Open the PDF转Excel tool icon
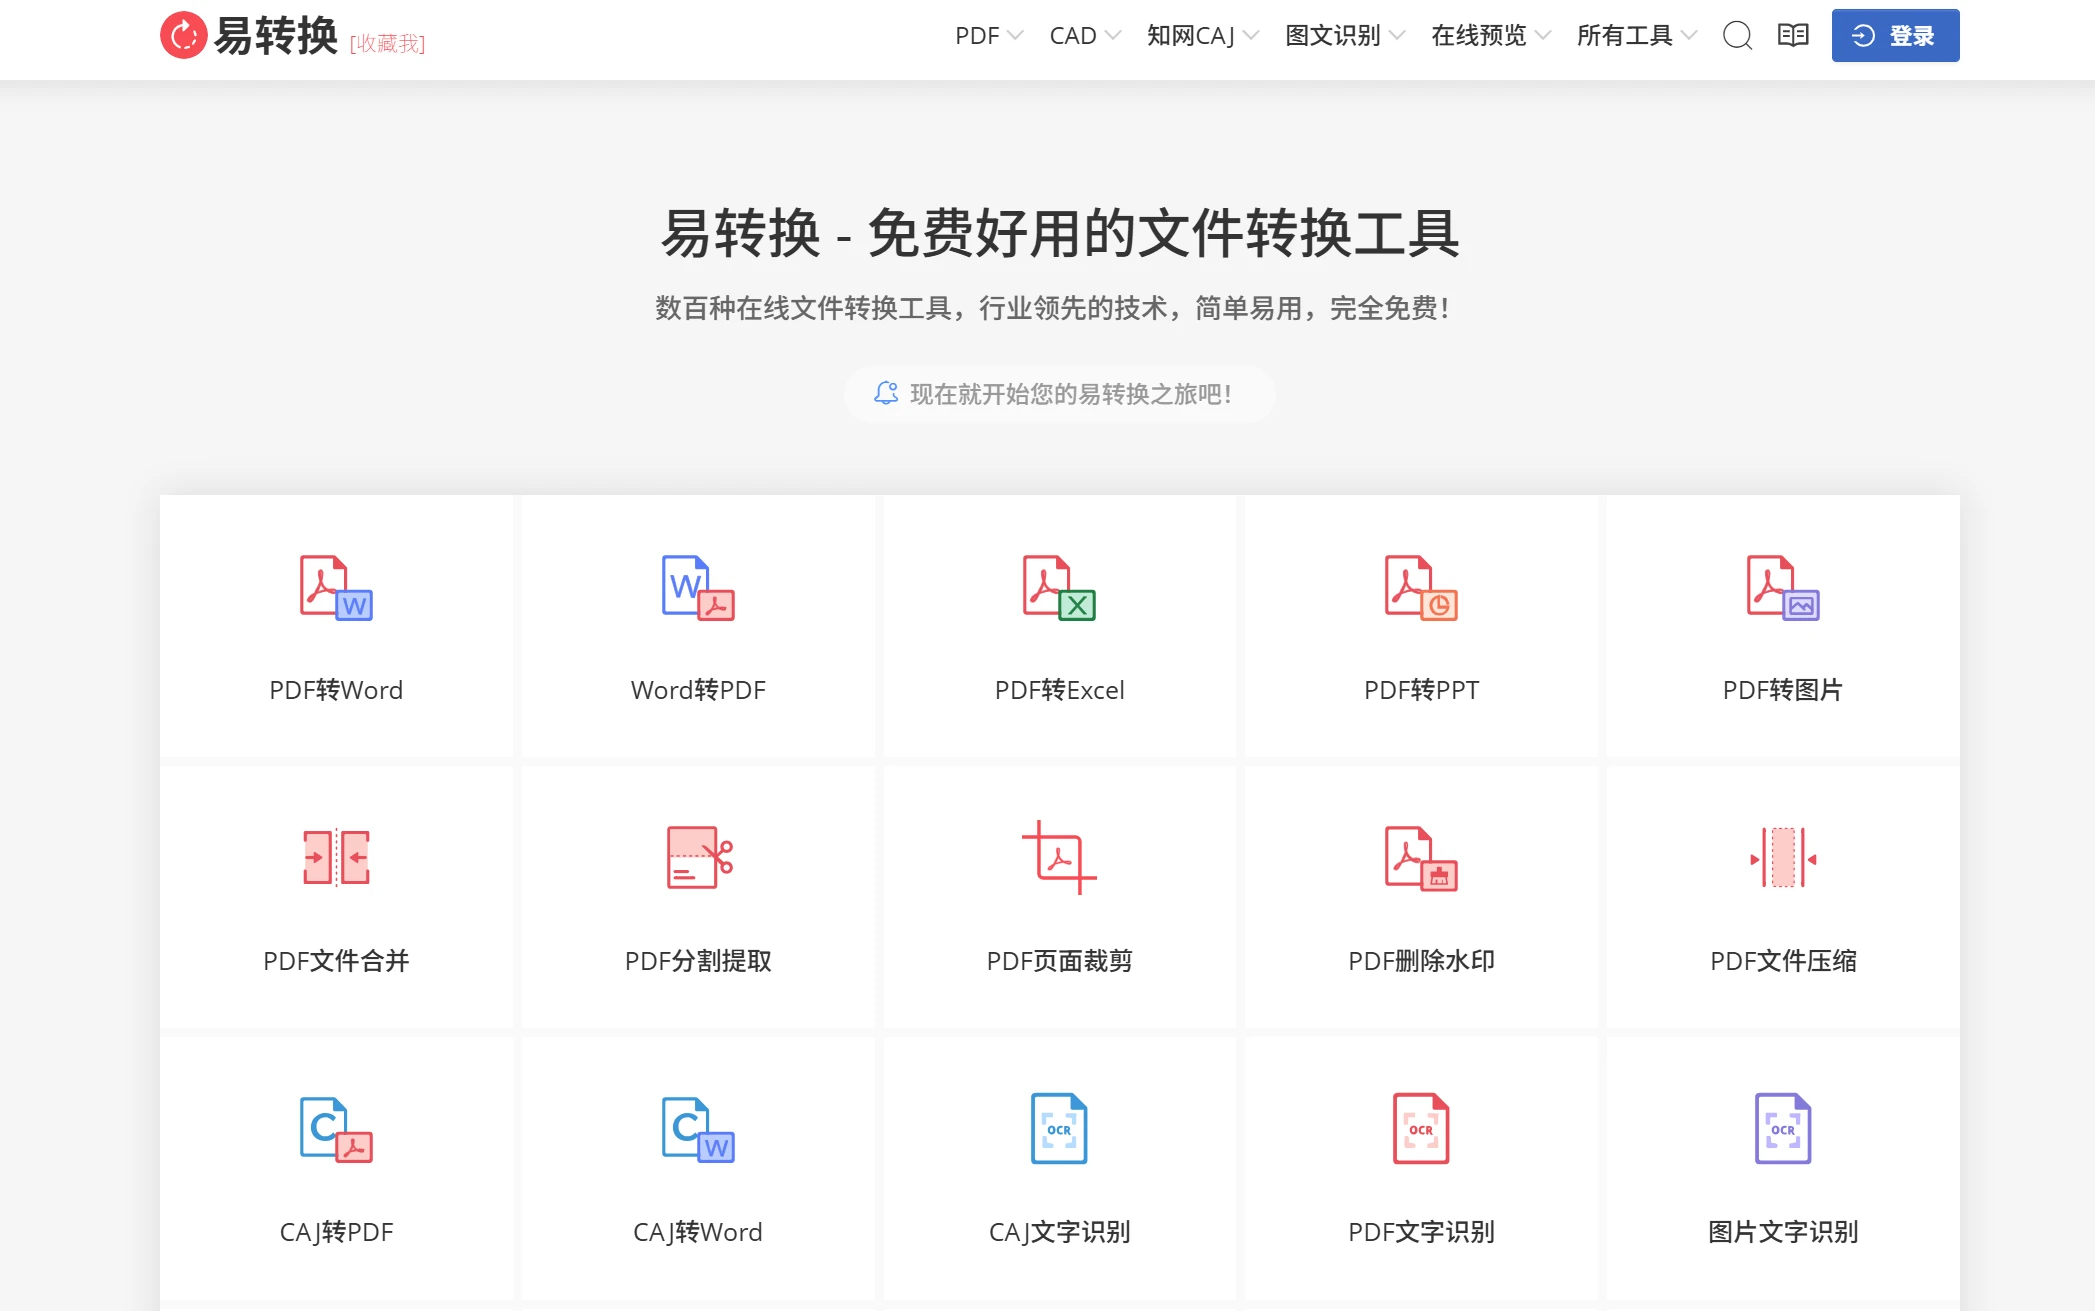 [x=1059, y=588]
